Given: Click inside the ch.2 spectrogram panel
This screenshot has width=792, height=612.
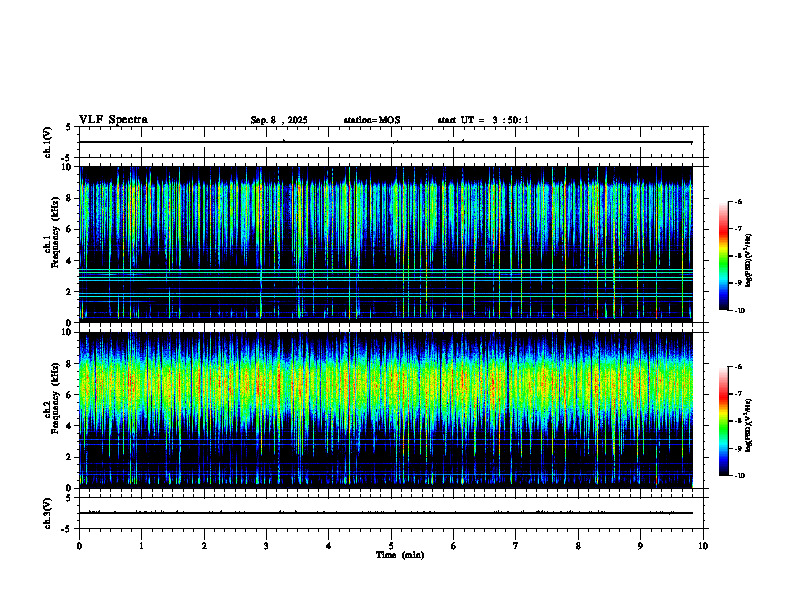Looking at the screenshot, I should click(386, 410).
